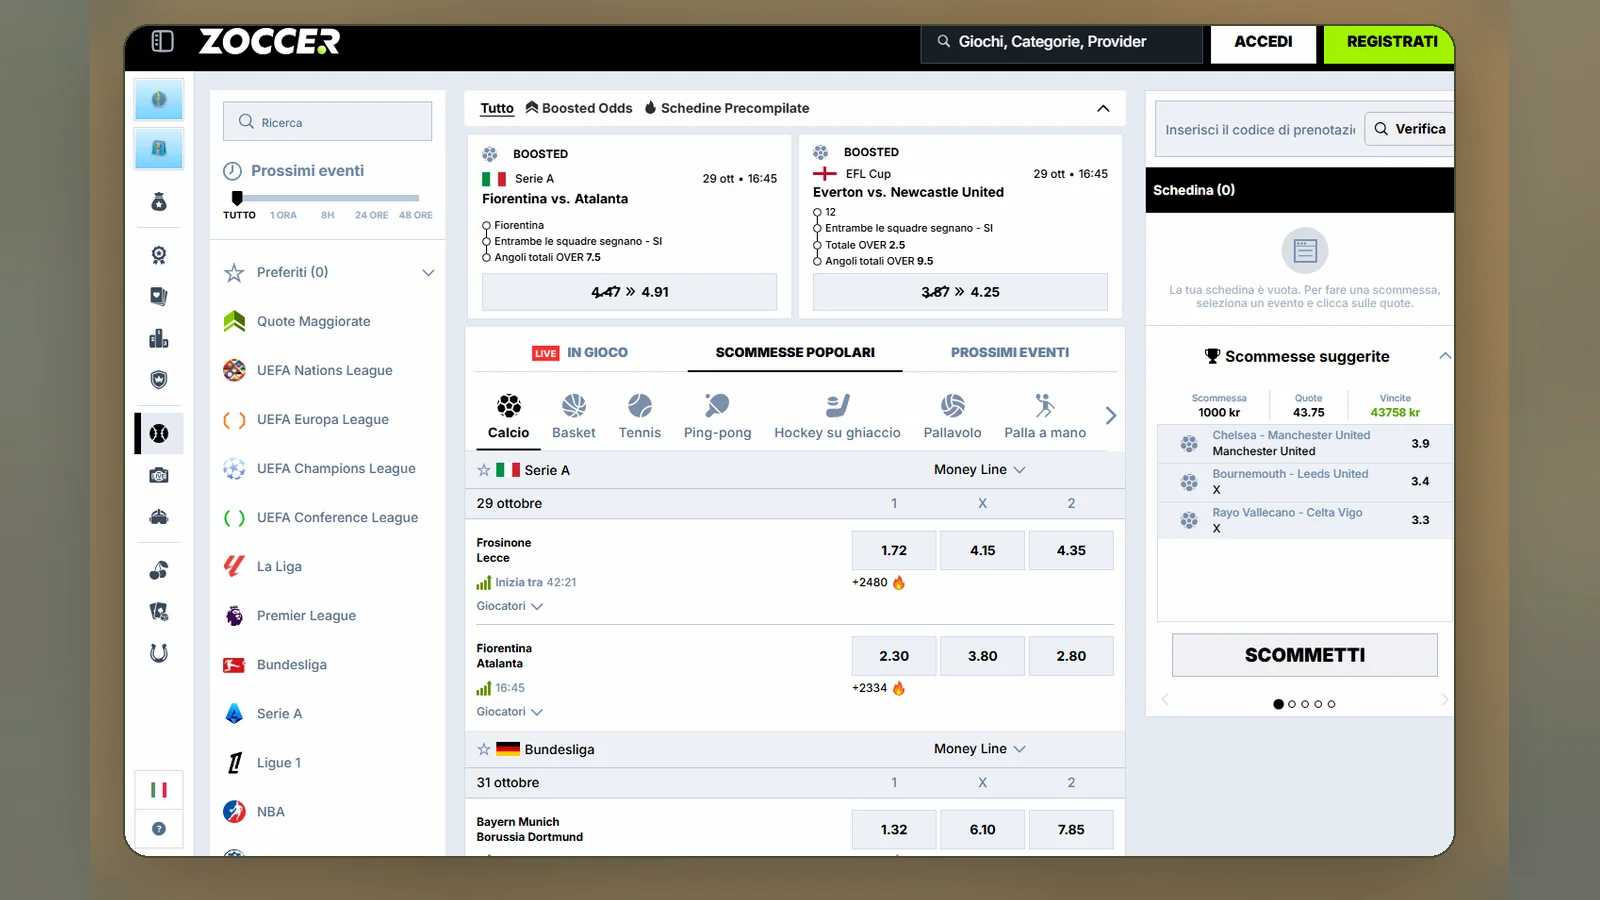Open the podium rankings icon in the left rail
The image size is (1600, 900).
(x=159, y=338)
